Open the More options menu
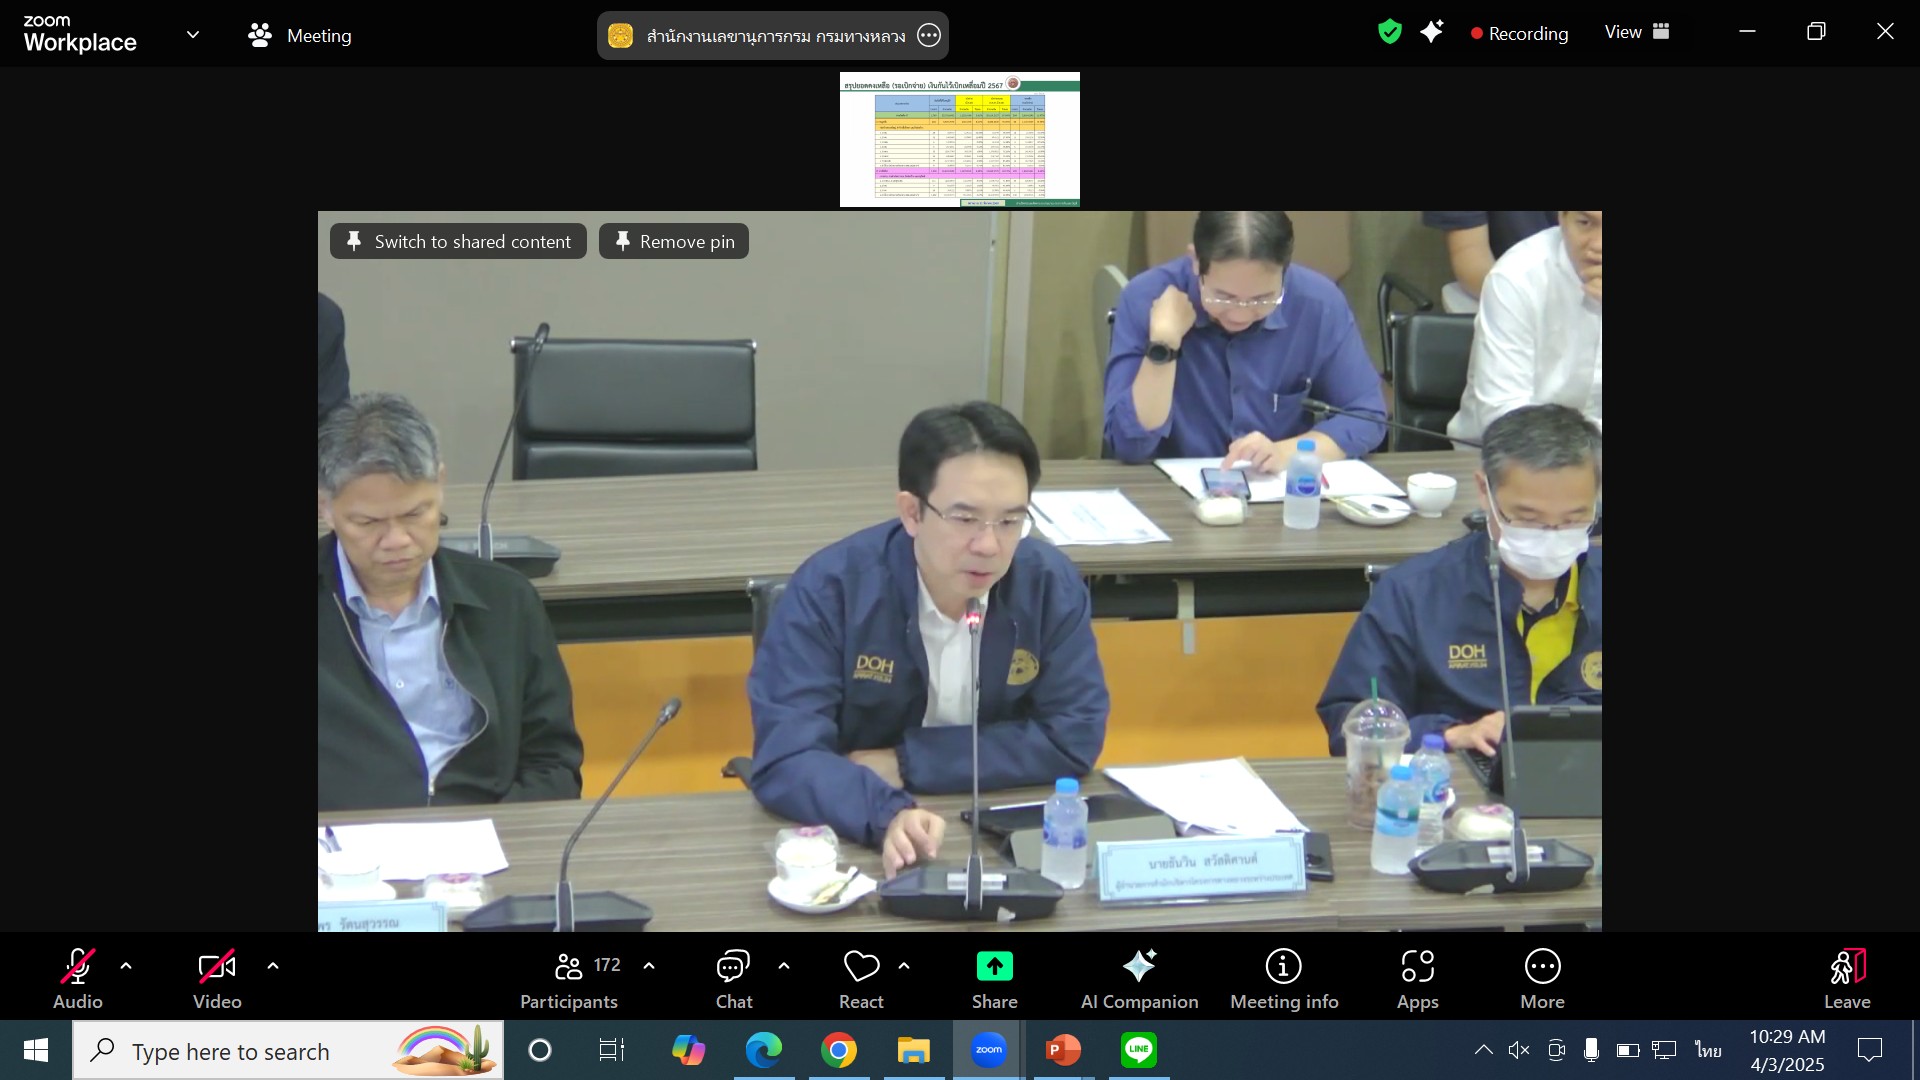This screenshot has width=1920, height=1080. [1542, 976]
